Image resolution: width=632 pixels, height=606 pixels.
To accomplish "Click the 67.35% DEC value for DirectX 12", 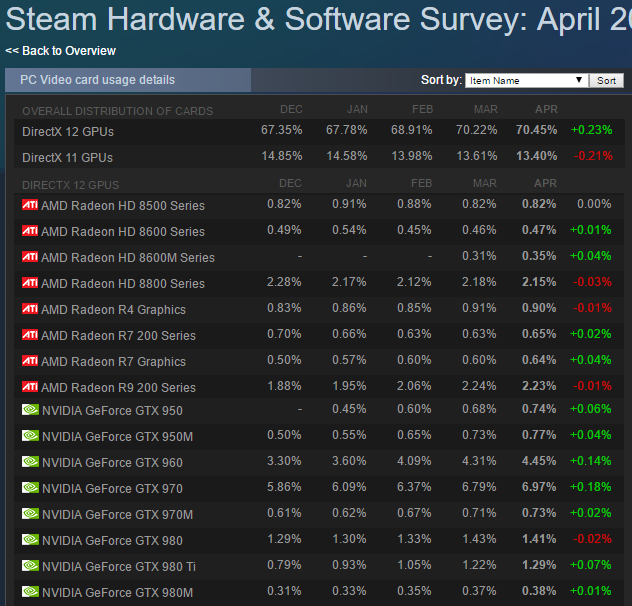I will (281, 130).
